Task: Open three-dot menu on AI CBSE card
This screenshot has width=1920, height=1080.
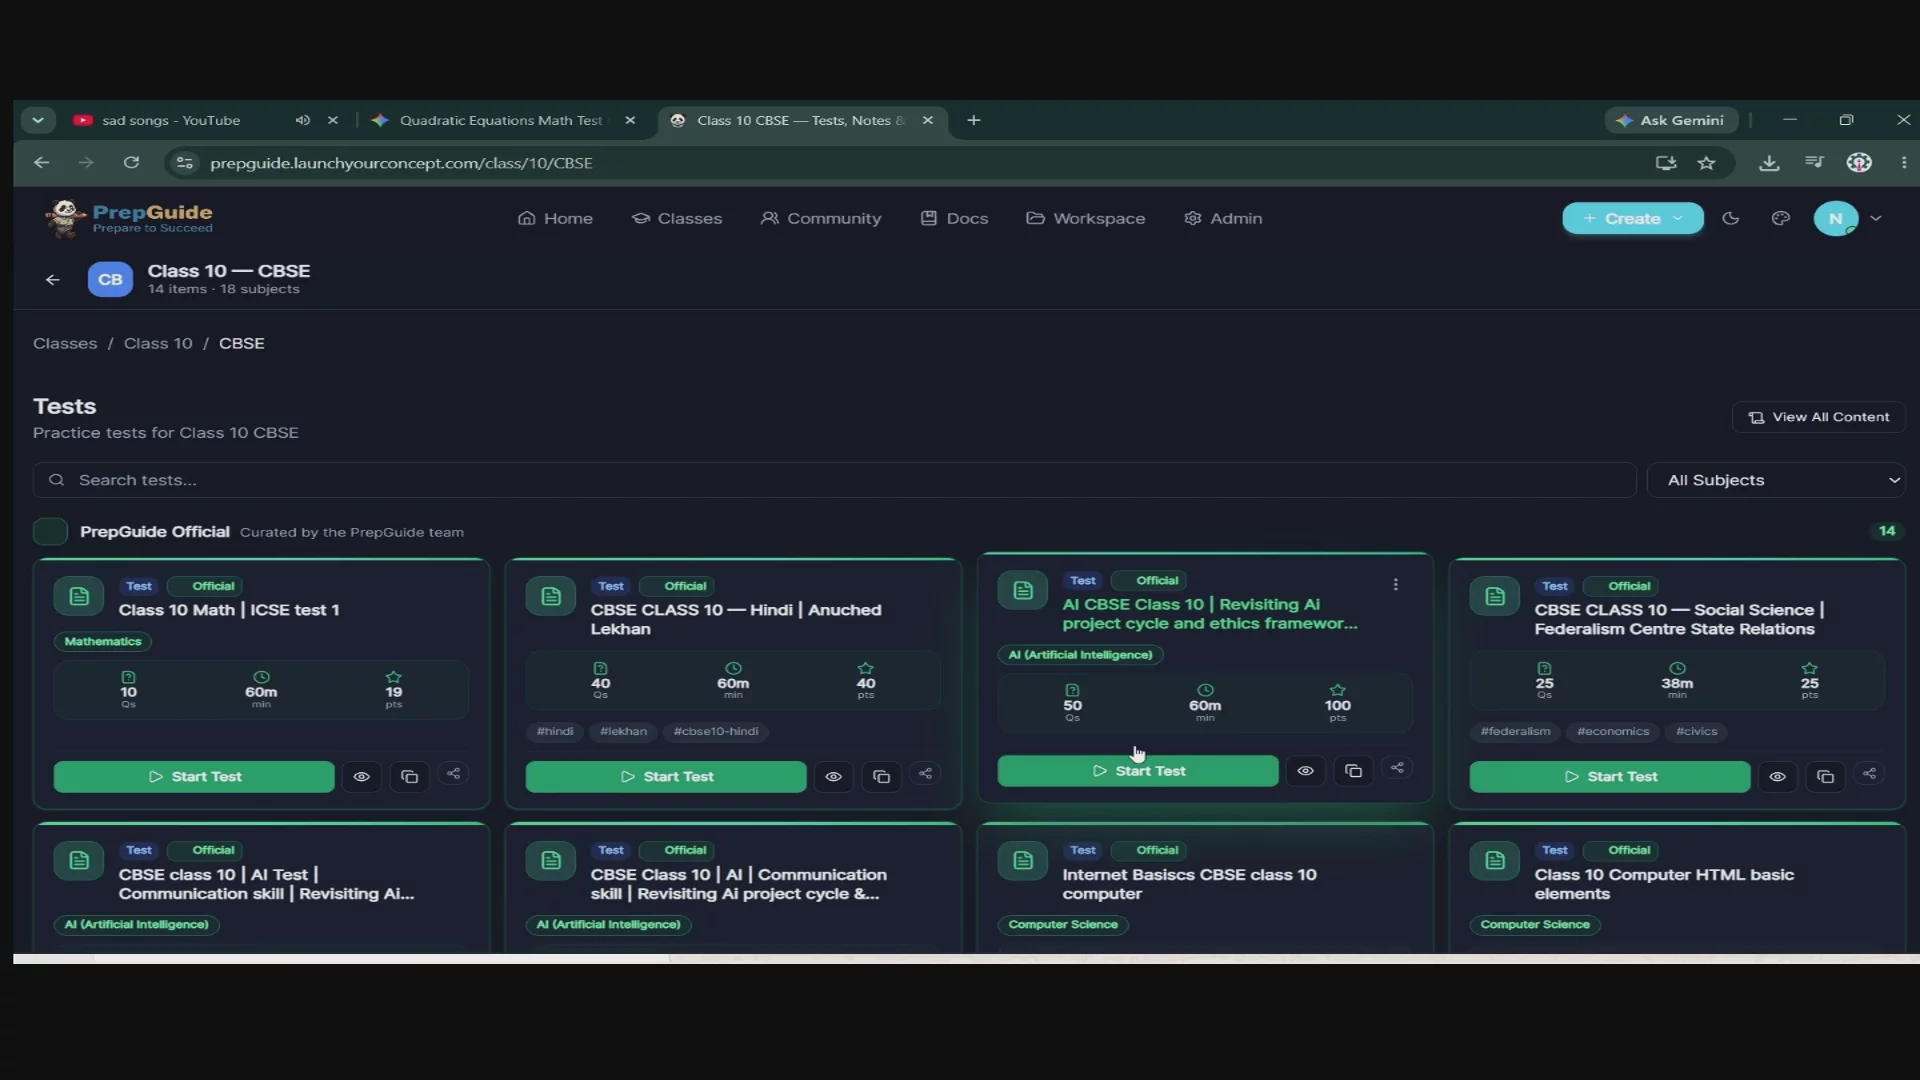Action: coord(1396,585)
